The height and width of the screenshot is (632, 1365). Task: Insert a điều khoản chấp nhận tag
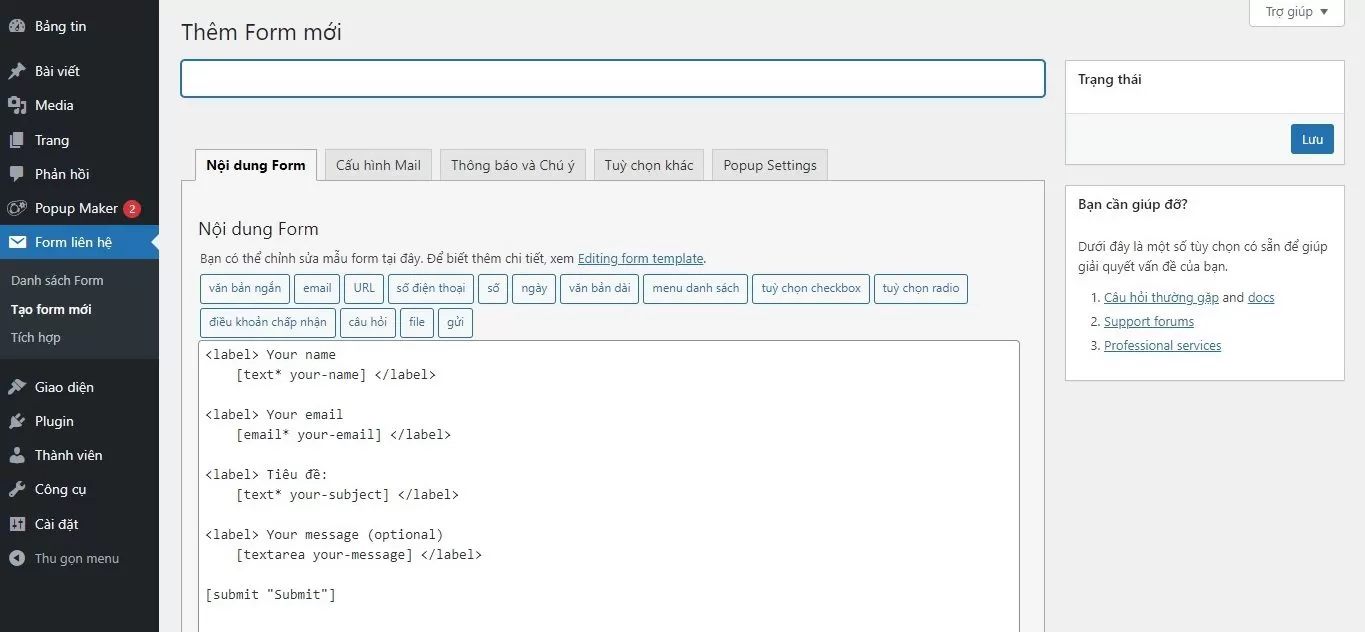pyautogui.click(x=268, y=322)
